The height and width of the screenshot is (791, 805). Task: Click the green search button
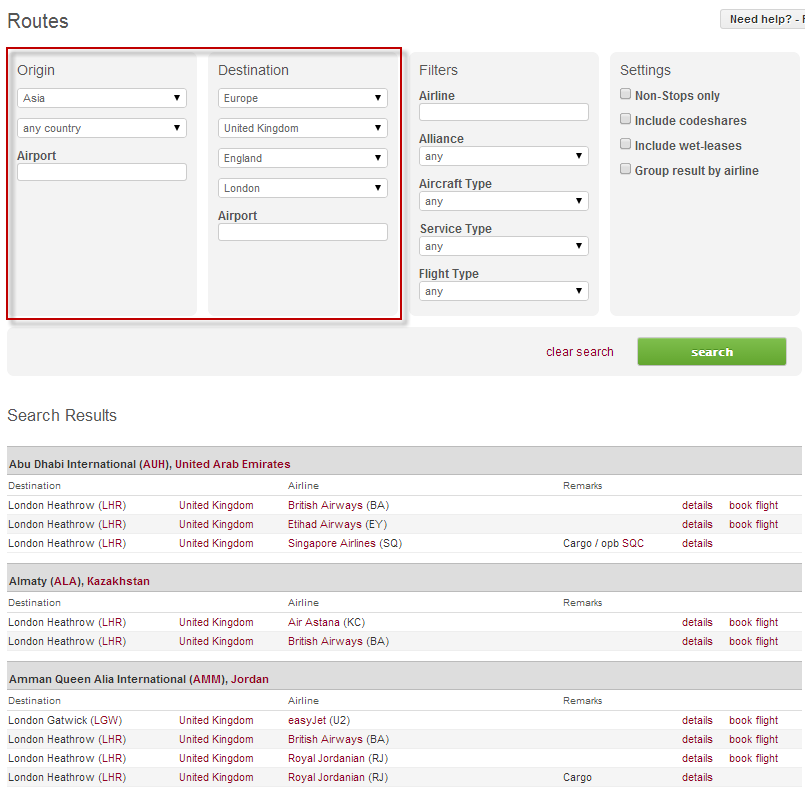coord(712,352)
